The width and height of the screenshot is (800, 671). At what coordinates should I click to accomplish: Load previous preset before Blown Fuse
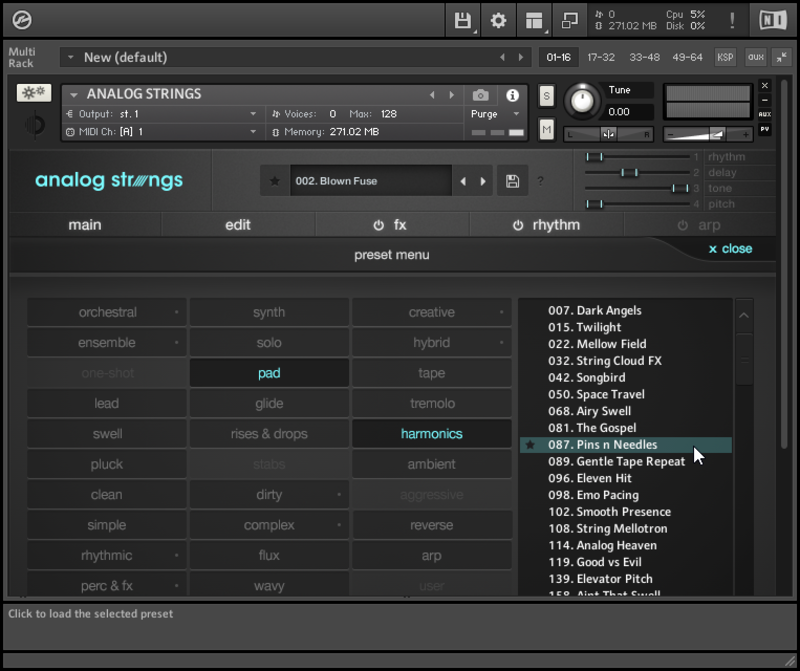463,181
